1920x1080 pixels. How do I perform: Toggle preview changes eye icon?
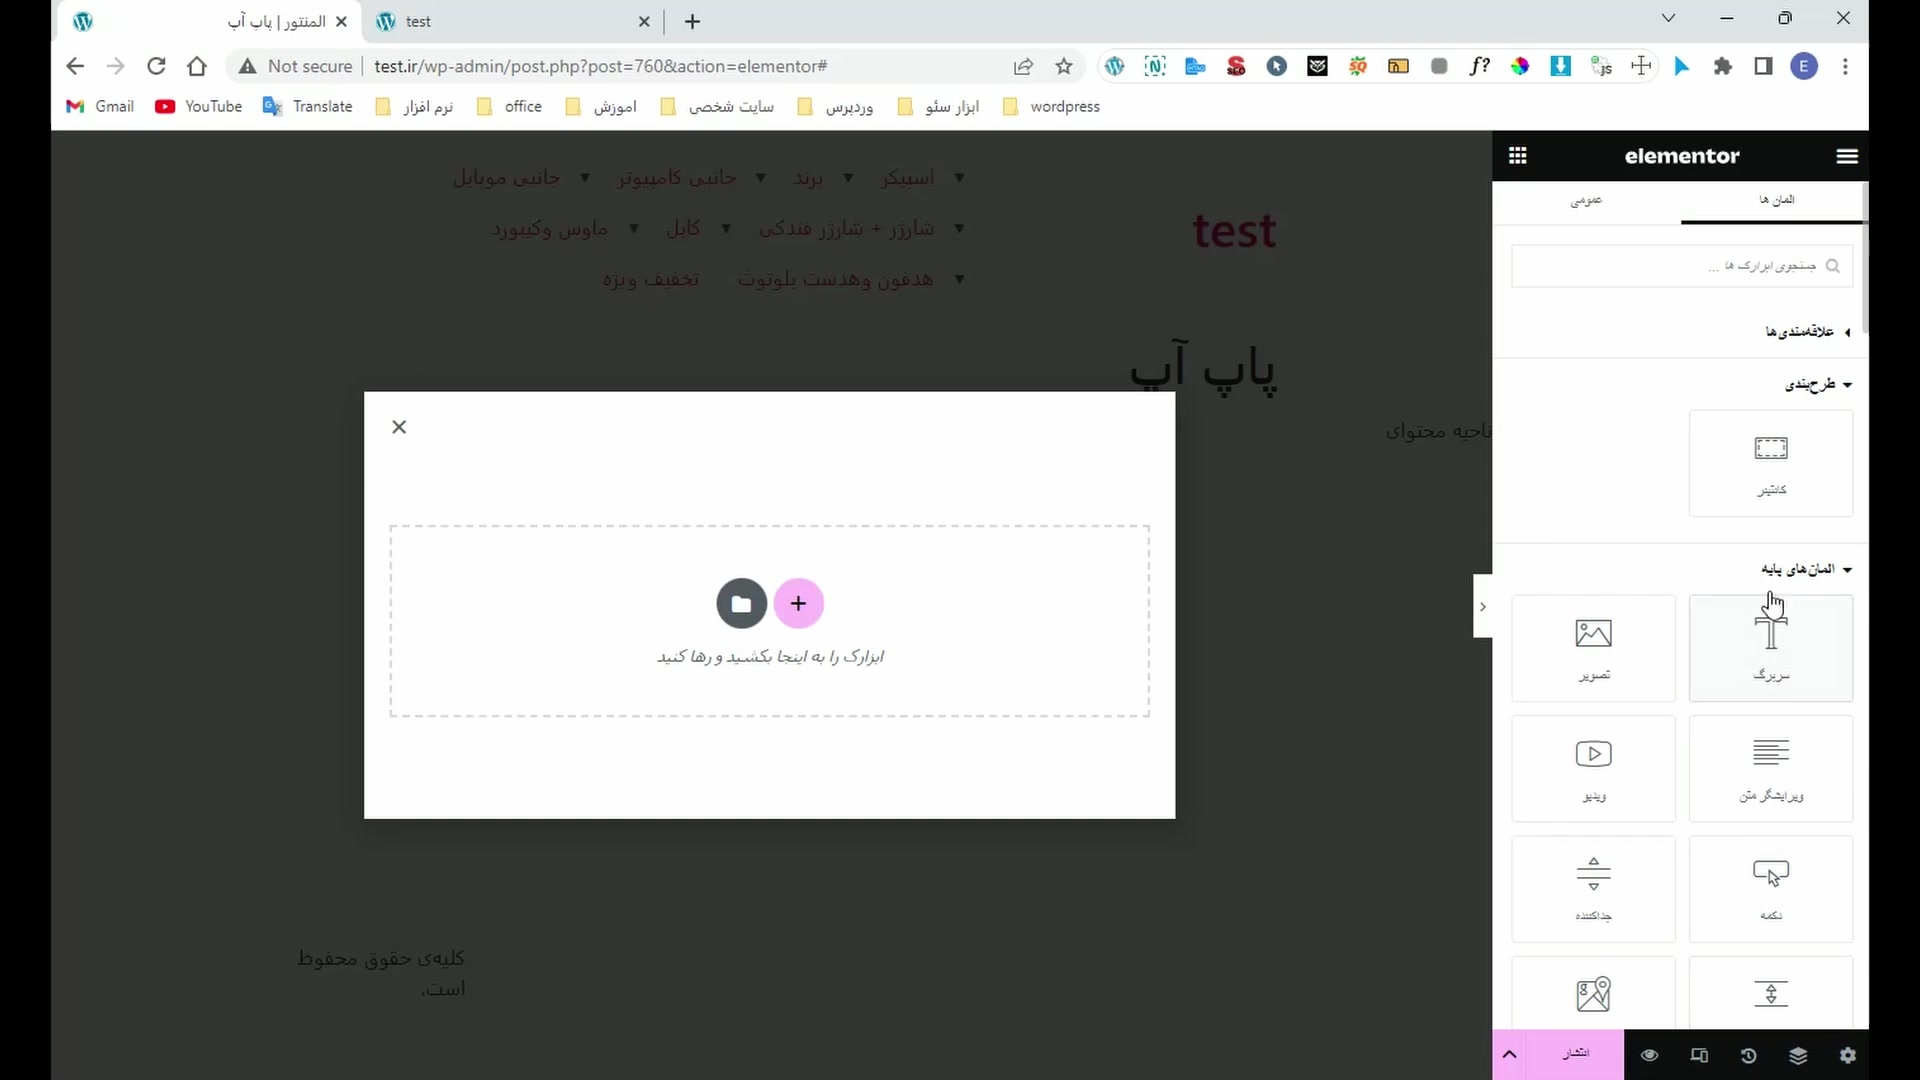pyautogui.click(x=1649, y=1055)
